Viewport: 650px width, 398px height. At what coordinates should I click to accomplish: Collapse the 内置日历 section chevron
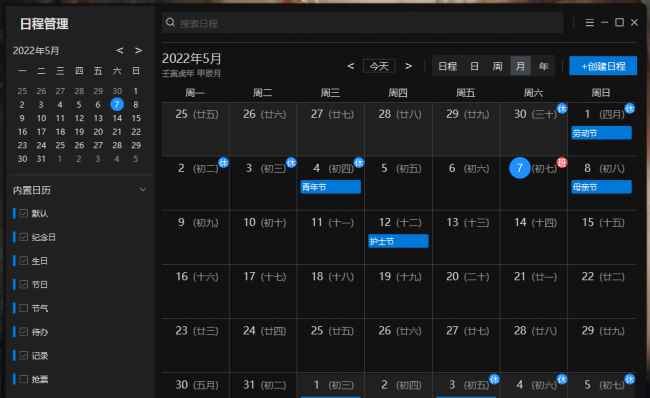pyautogui.click(x=143, y=189)
